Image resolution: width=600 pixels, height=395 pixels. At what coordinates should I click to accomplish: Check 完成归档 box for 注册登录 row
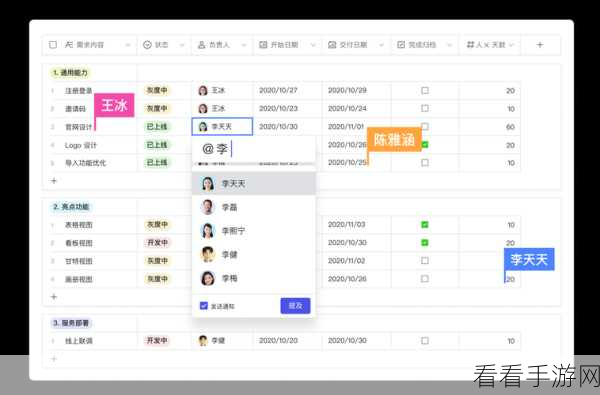coord(425,91)
